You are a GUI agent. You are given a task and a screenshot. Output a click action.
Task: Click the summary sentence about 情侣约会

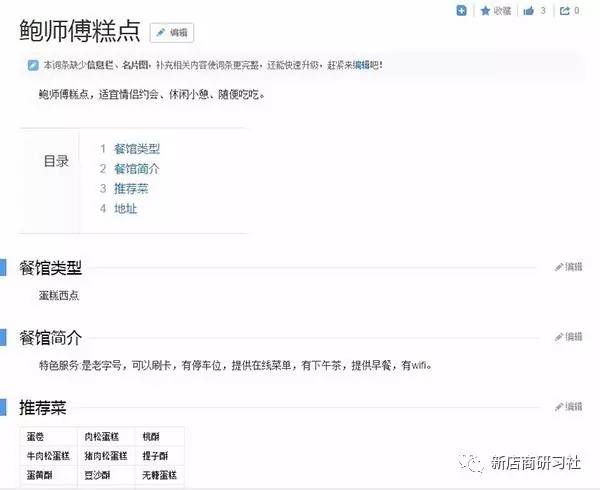pyautogui.click(x=152, y=94)
